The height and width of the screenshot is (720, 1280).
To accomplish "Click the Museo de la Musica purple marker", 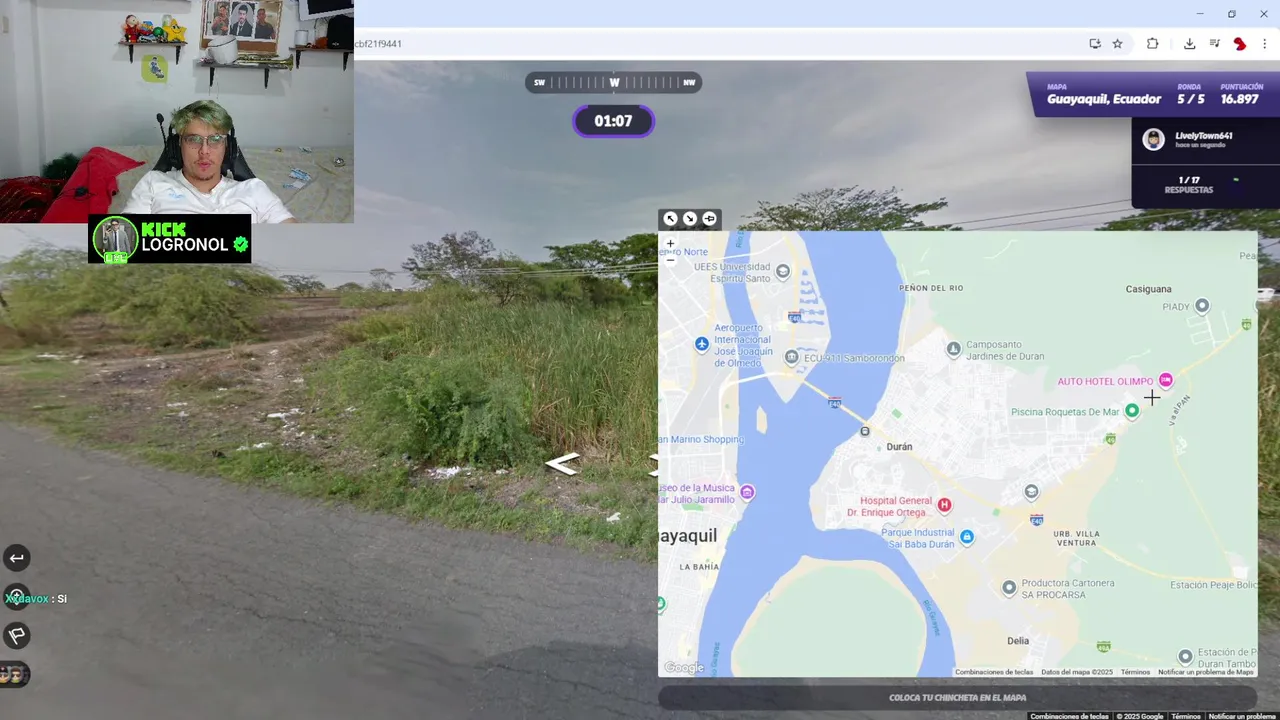I will tap(747, 492).
